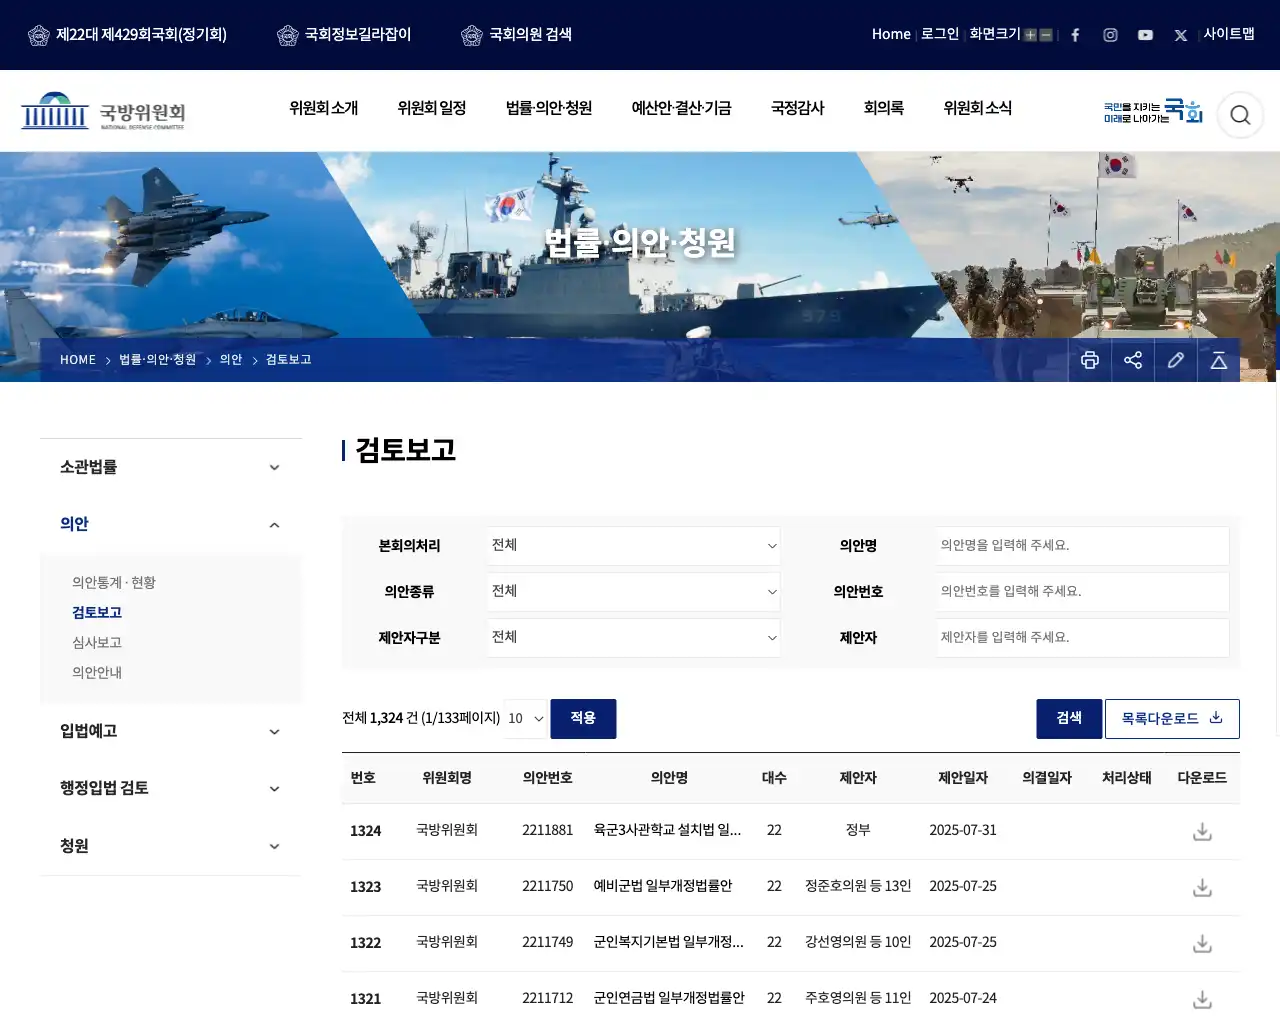Expand 청원 sidebar section
The width and height of the screenshot is (1280, 1024).
171,846
